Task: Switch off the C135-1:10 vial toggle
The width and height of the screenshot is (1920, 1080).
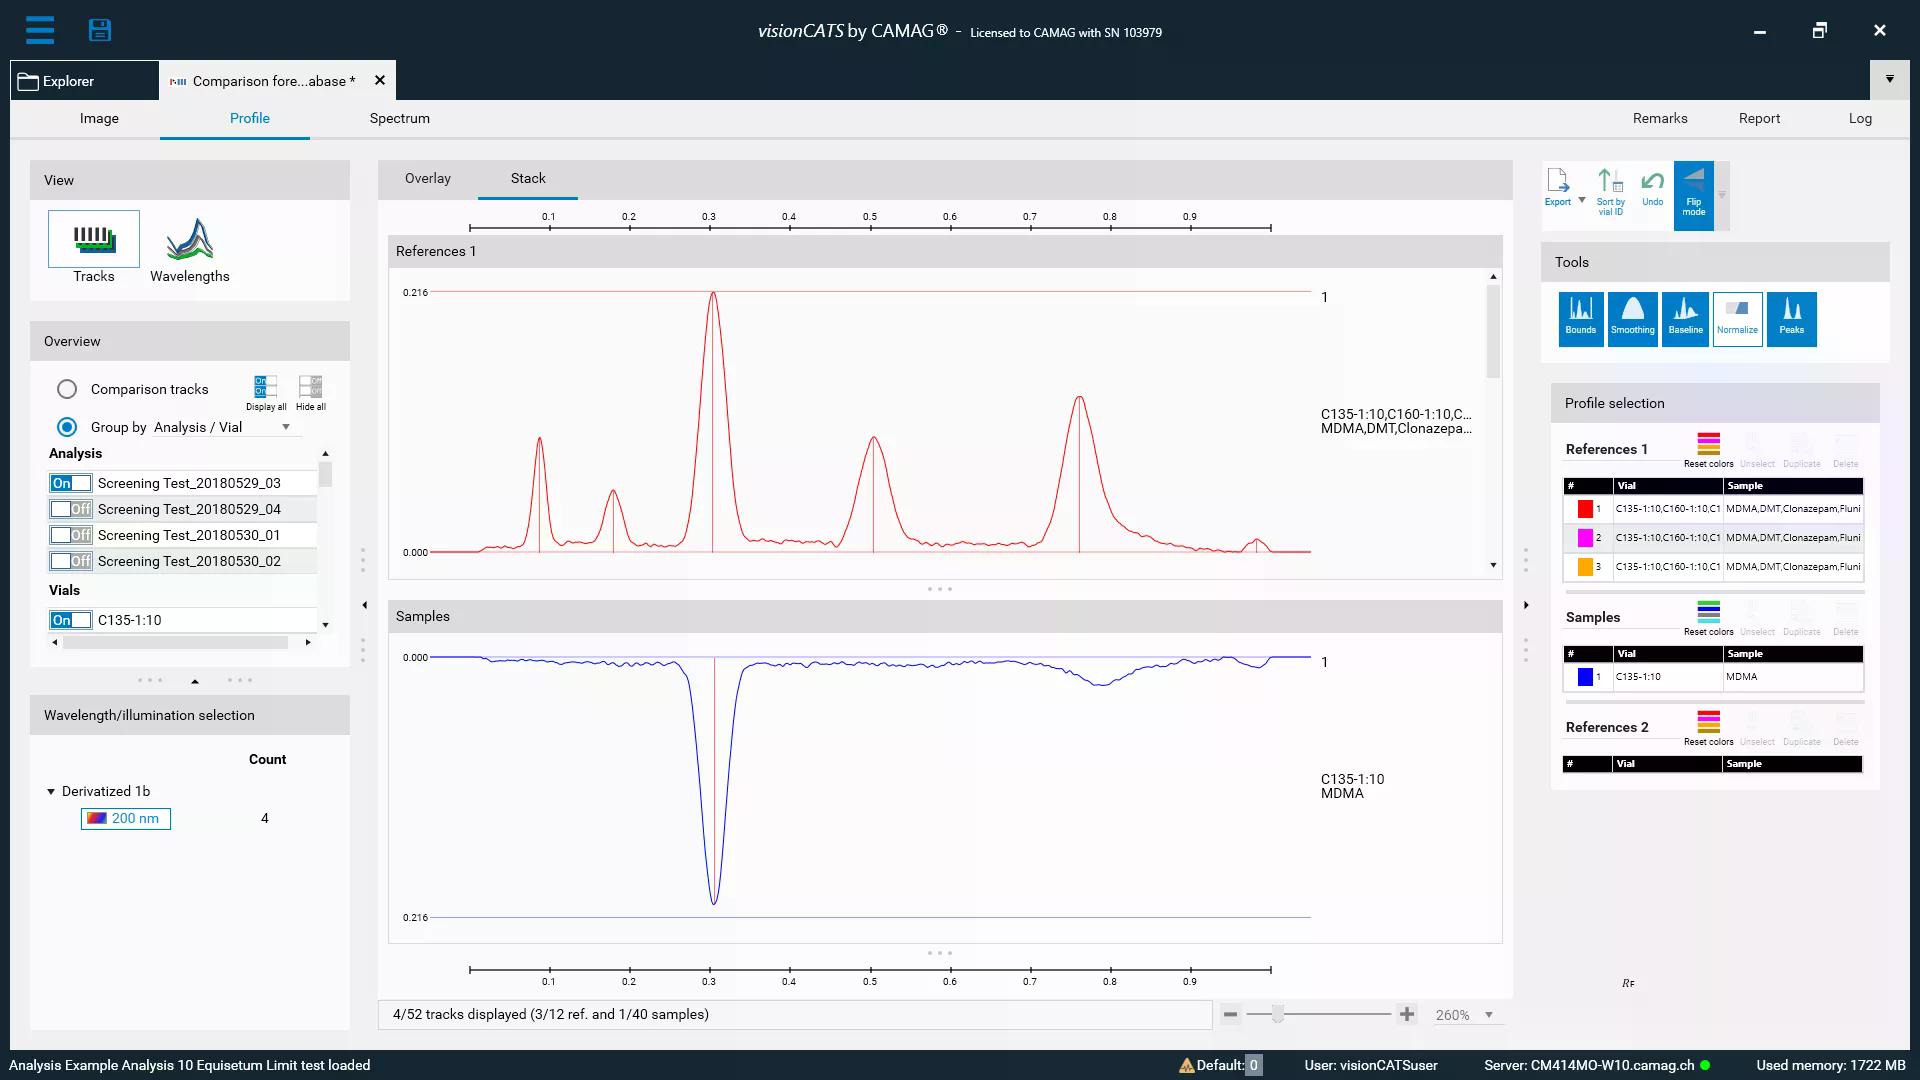Action: coord(71,620)
